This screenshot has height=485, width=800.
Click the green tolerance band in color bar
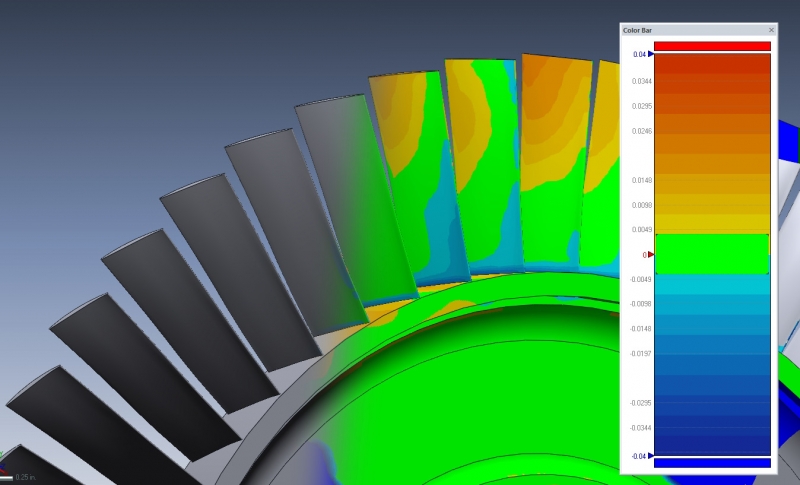[x=712, y=254]
